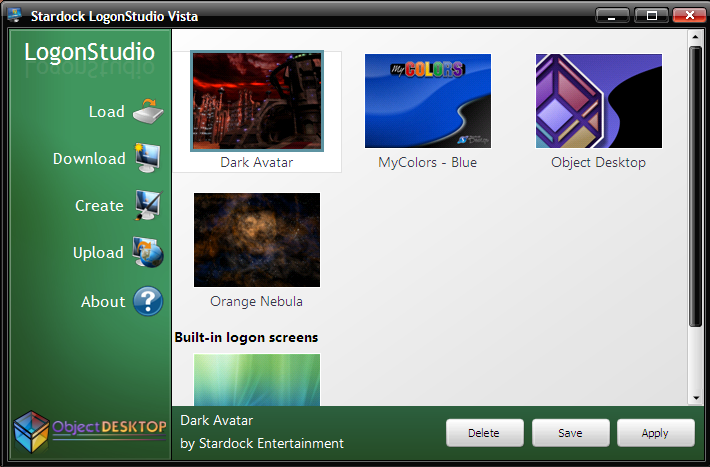
Task: Click the "Dark Avatar" caption under thumbnail
Action: 257,162
